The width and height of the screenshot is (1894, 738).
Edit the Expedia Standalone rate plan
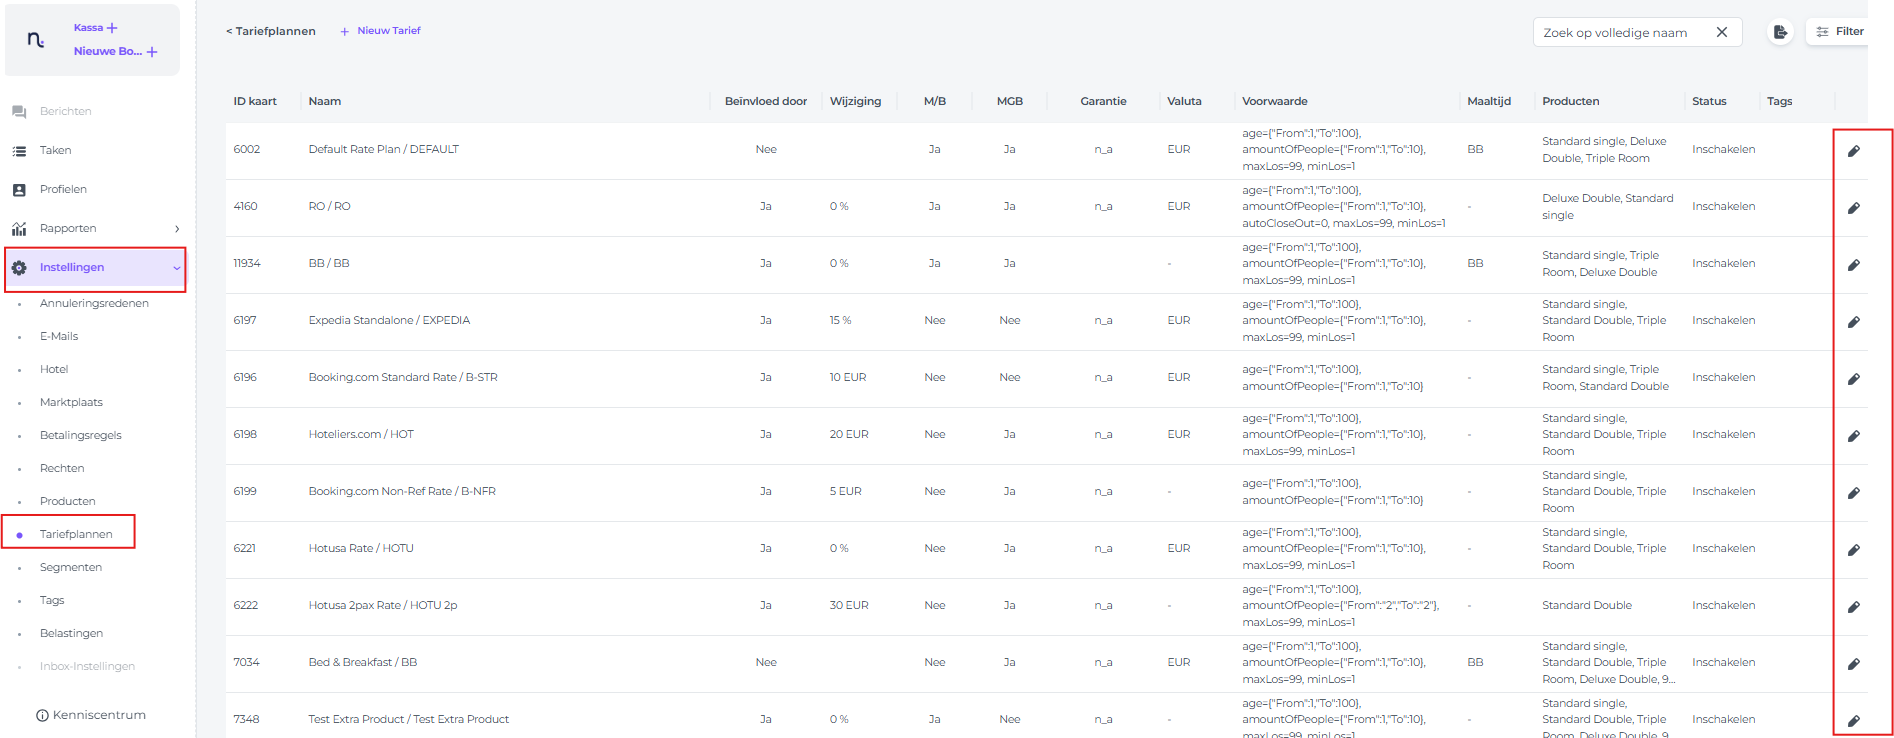click(x=1853, y=322)
